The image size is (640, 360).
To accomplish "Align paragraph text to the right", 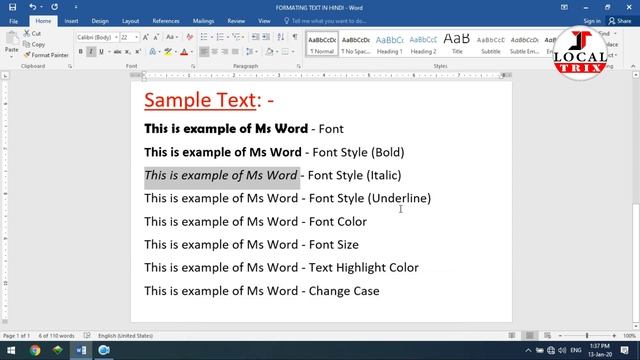I will point(224,52).
